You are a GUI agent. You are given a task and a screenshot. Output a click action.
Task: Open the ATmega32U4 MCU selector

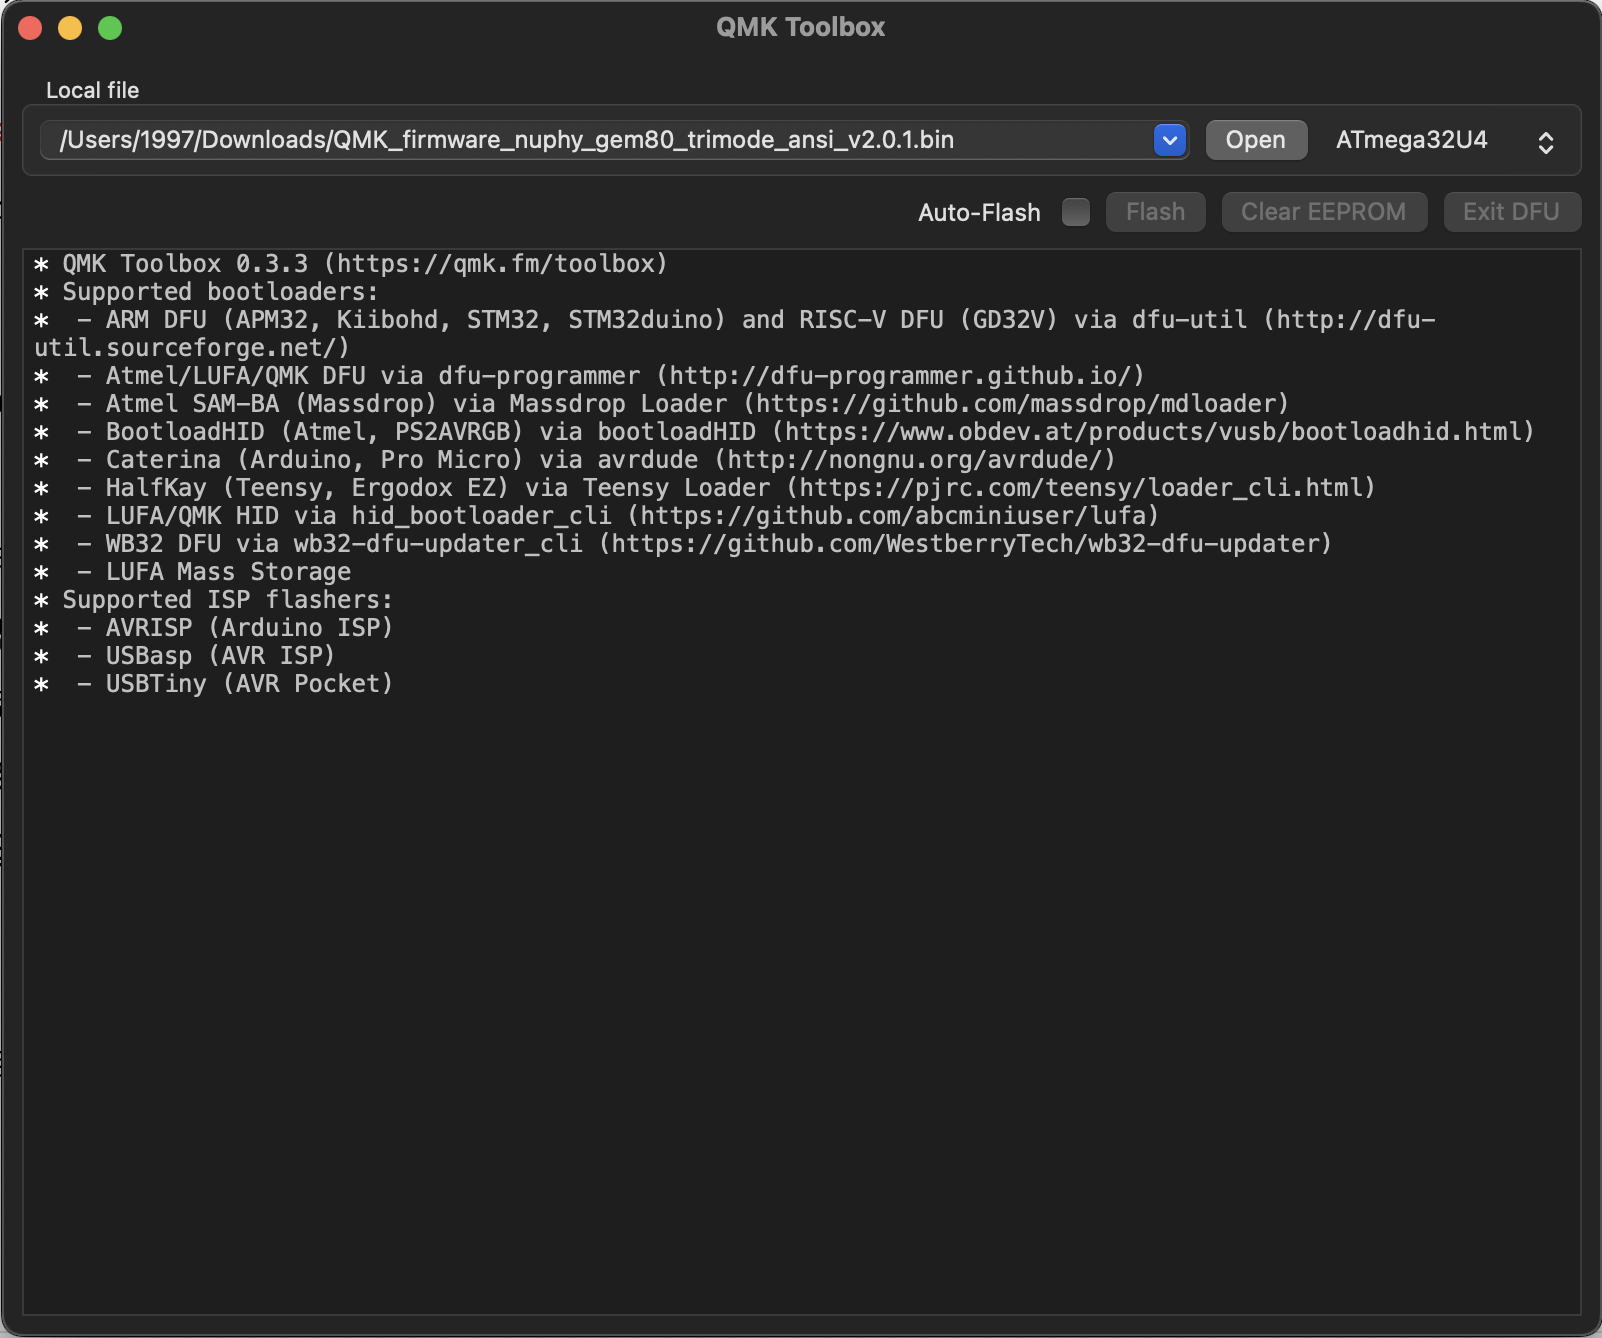pyautogui.click(x=1445, y=140)
